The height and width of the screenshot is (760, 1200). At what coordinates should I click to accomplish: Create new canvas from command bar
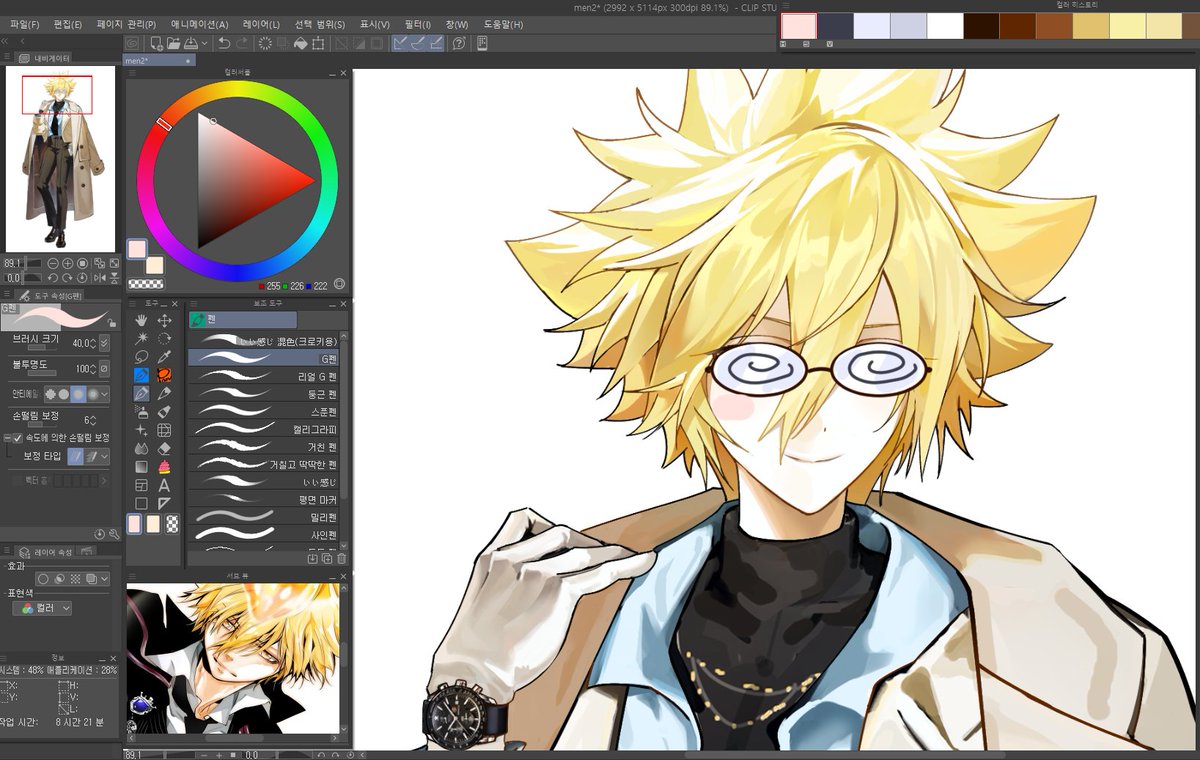(x=156, y=43)
